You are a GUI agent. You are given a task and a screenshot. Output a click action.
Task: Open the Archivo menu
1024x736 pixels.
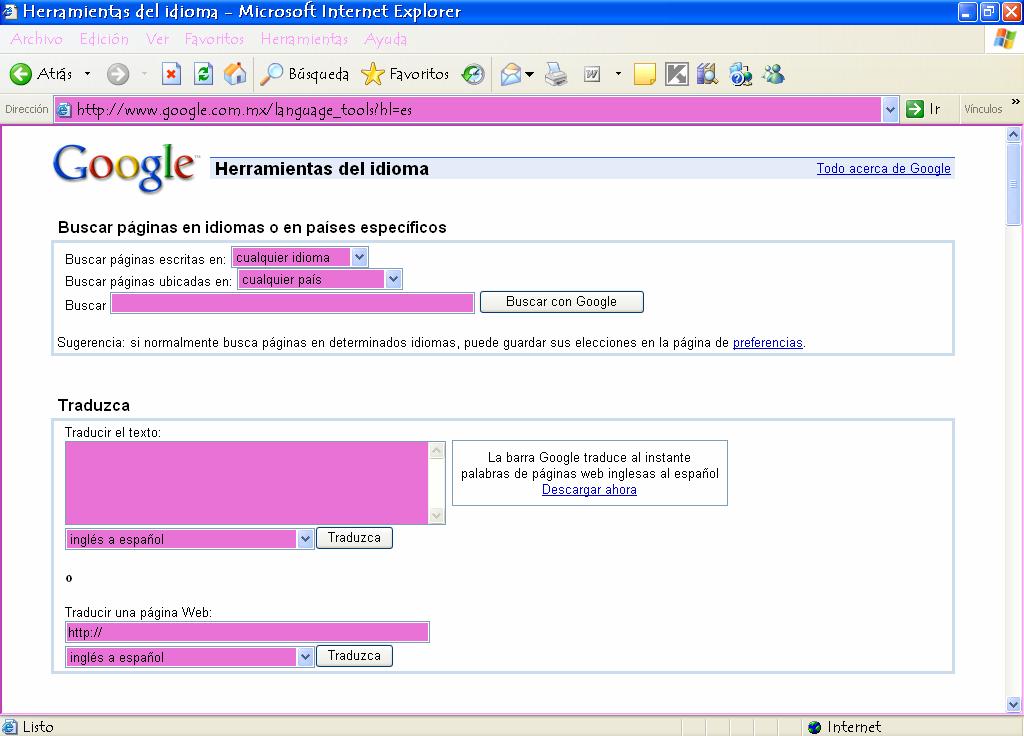(x=37, y=39)
